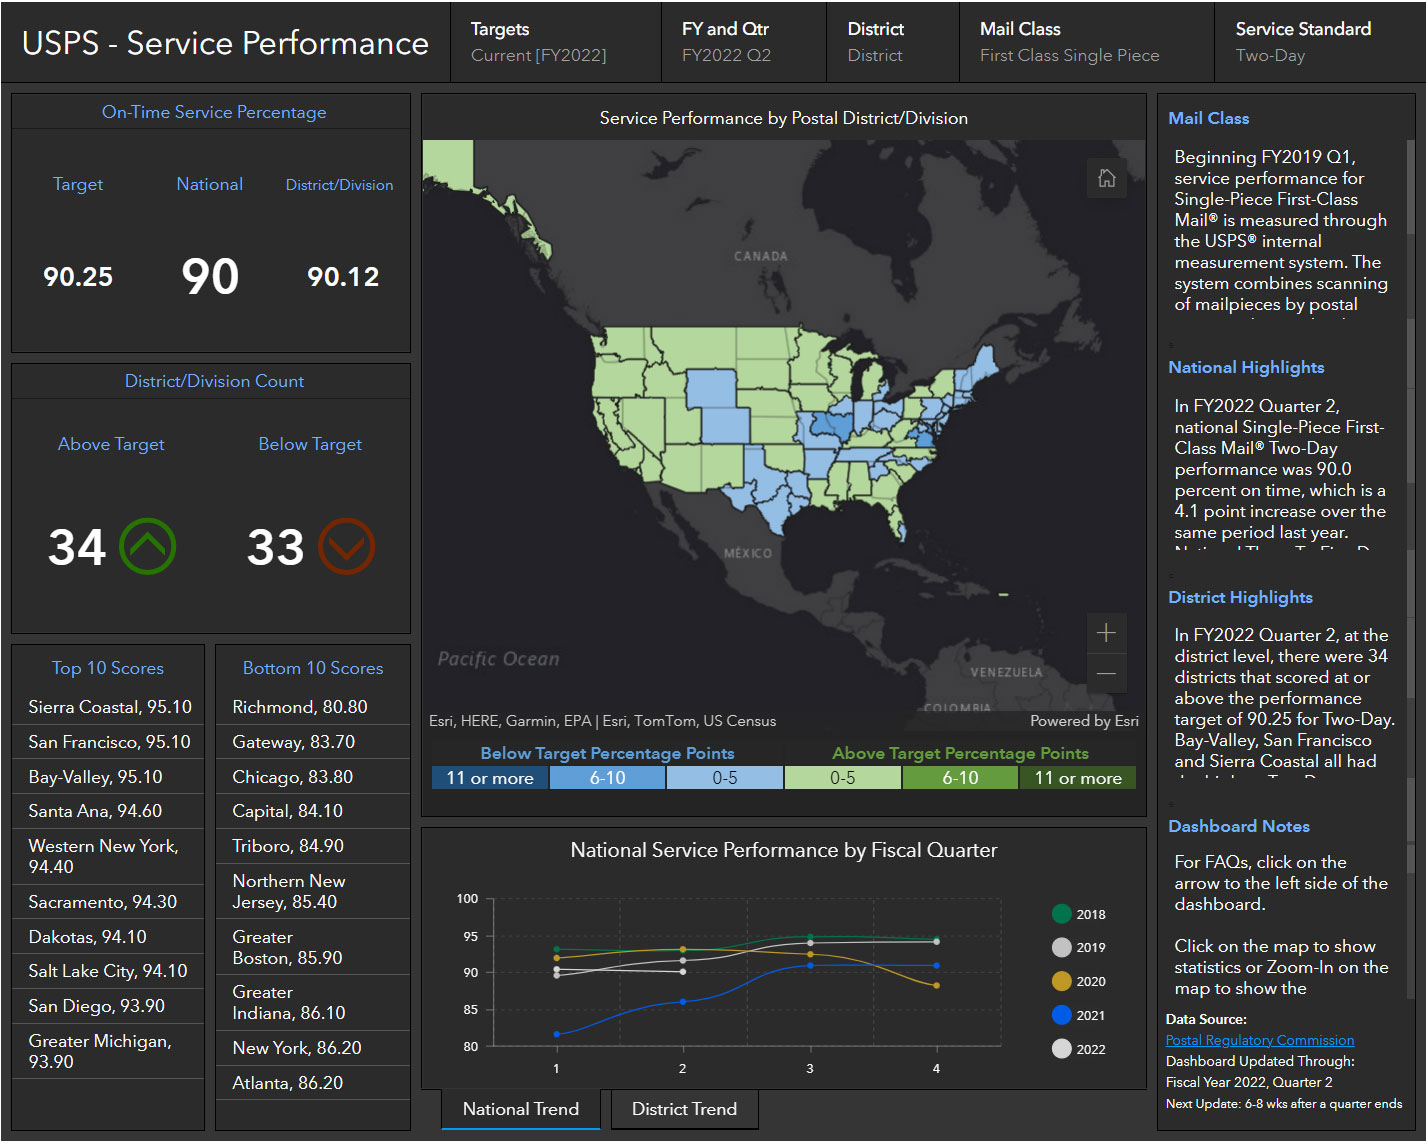The image size is (1428, 1144).
Task: Select Capital, 84.10 row
Action: click(x=313, y=811)
